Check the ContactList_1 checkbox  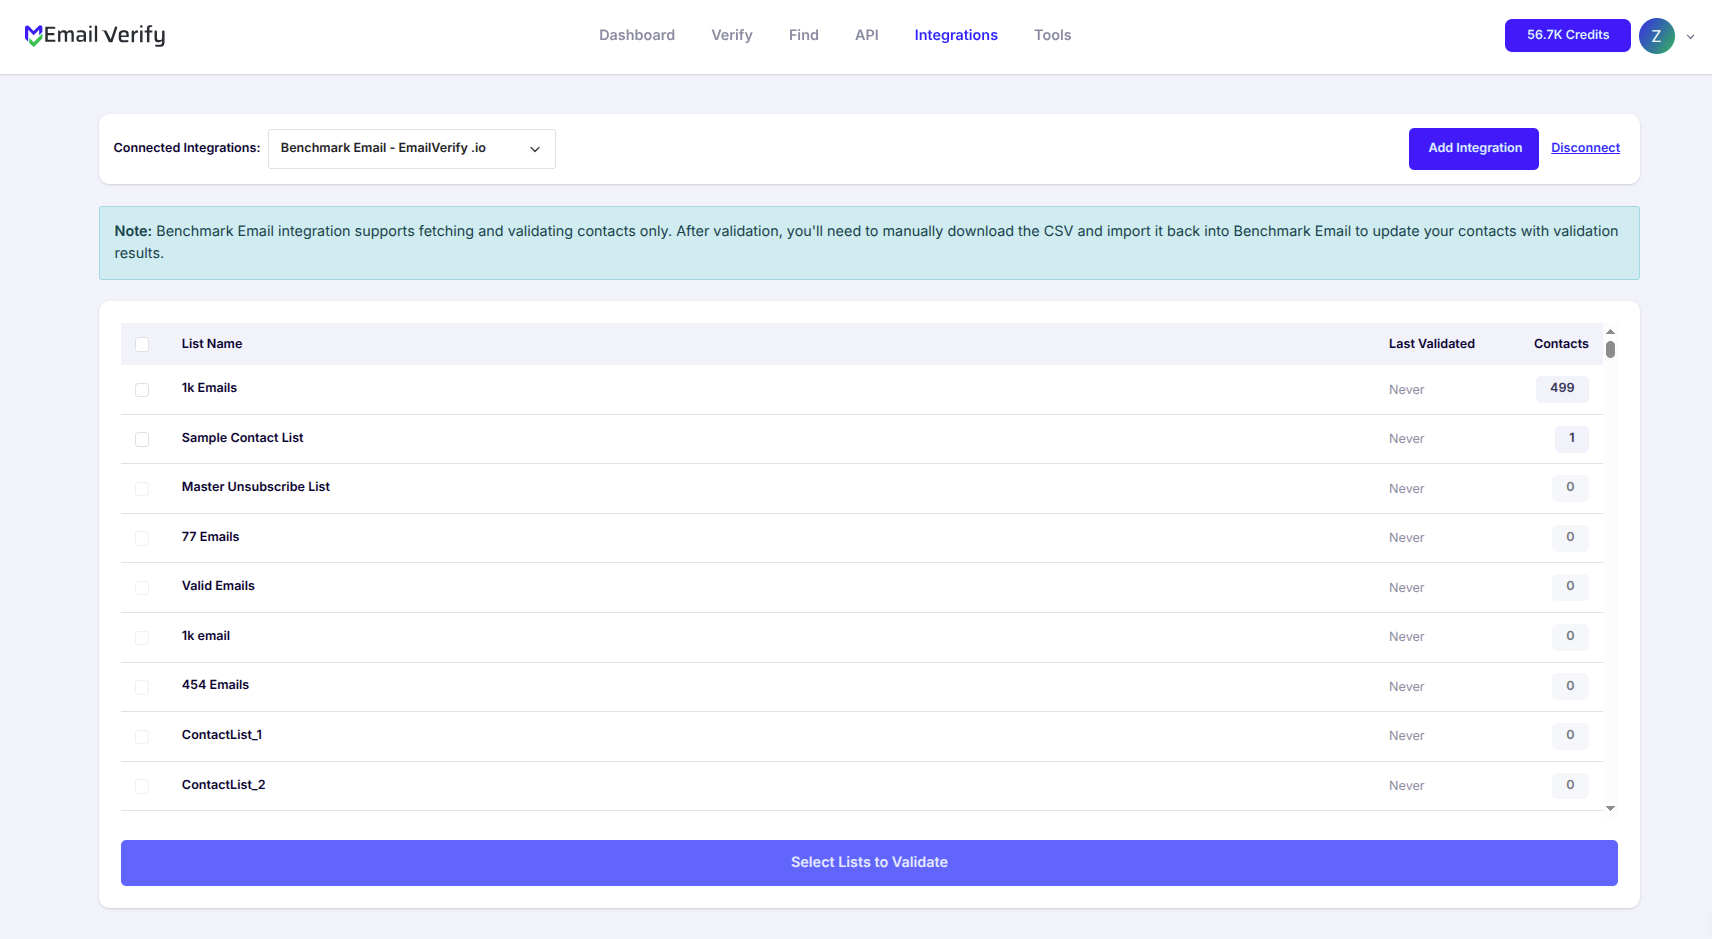(x=142, y=736)
